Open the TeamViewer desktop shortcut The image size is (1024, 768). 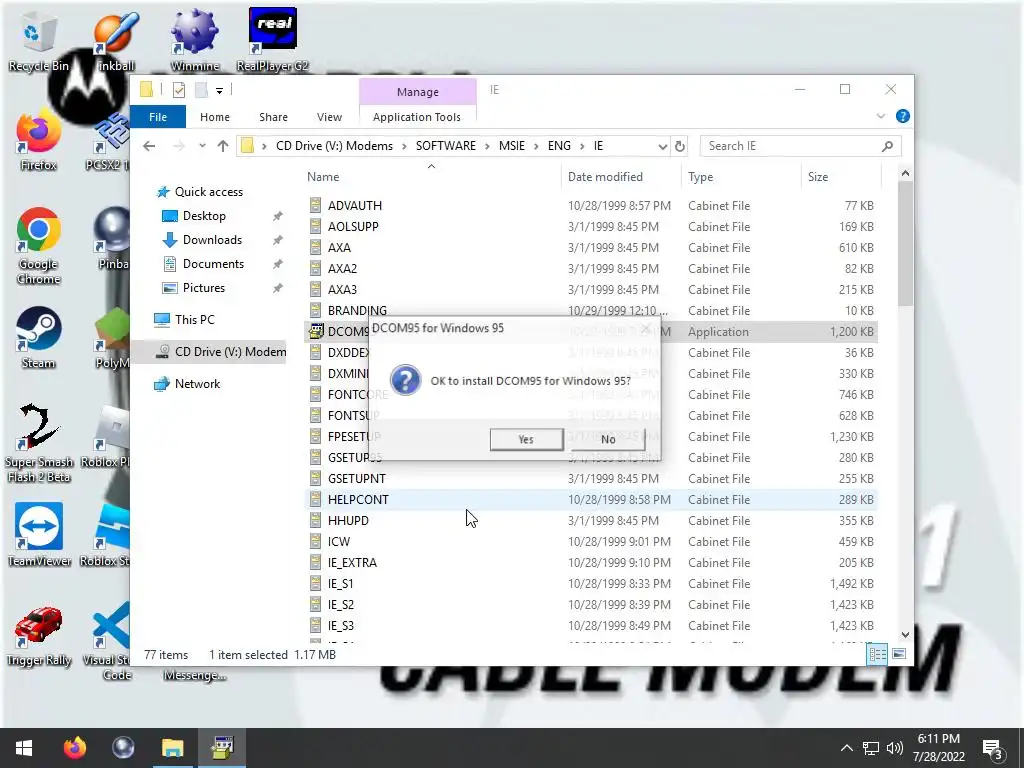39,536
